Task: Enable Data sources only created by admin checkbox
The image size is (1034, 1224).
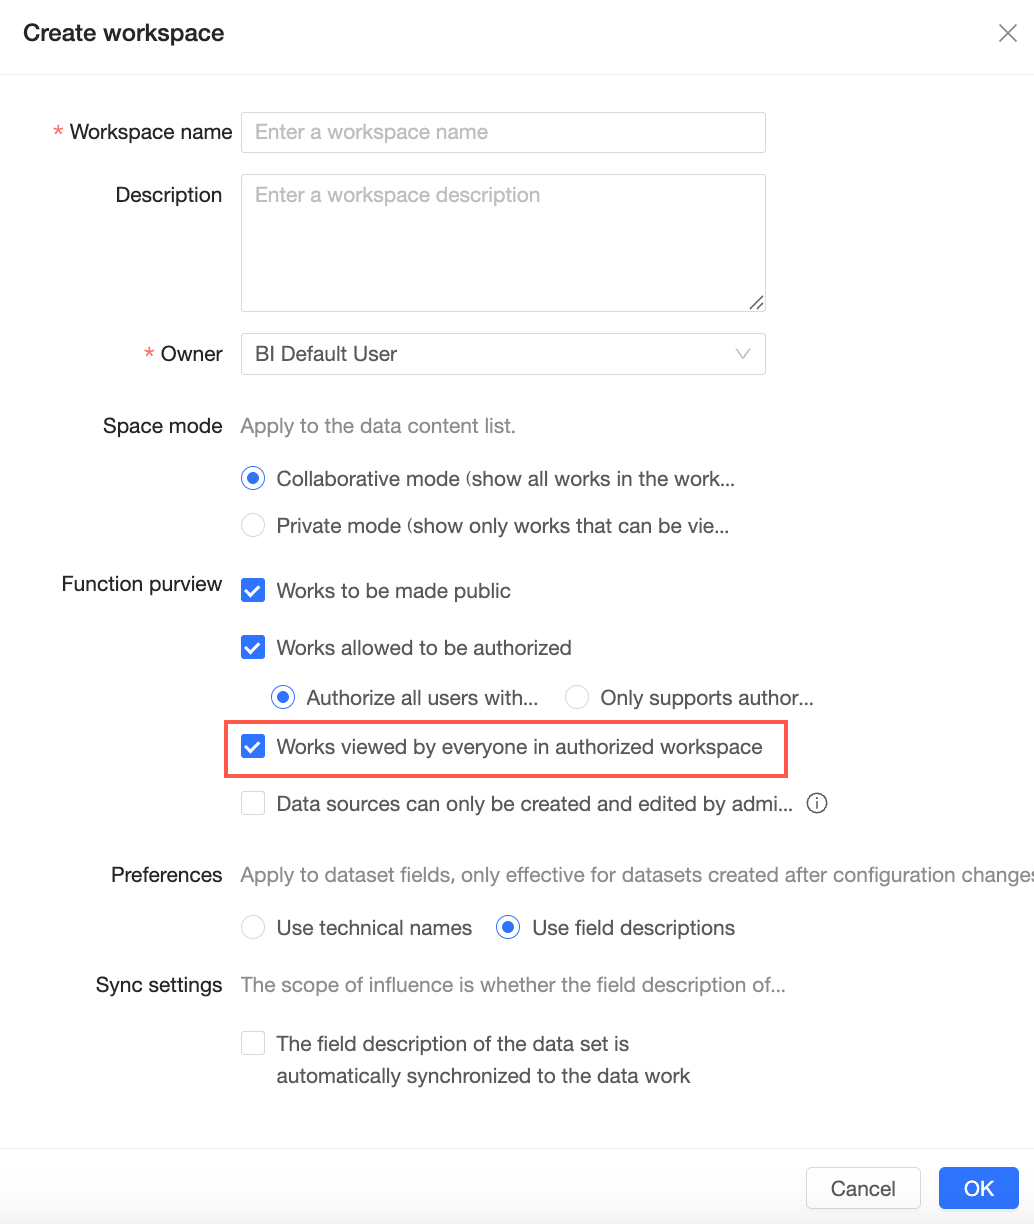Action: [254, 803]
